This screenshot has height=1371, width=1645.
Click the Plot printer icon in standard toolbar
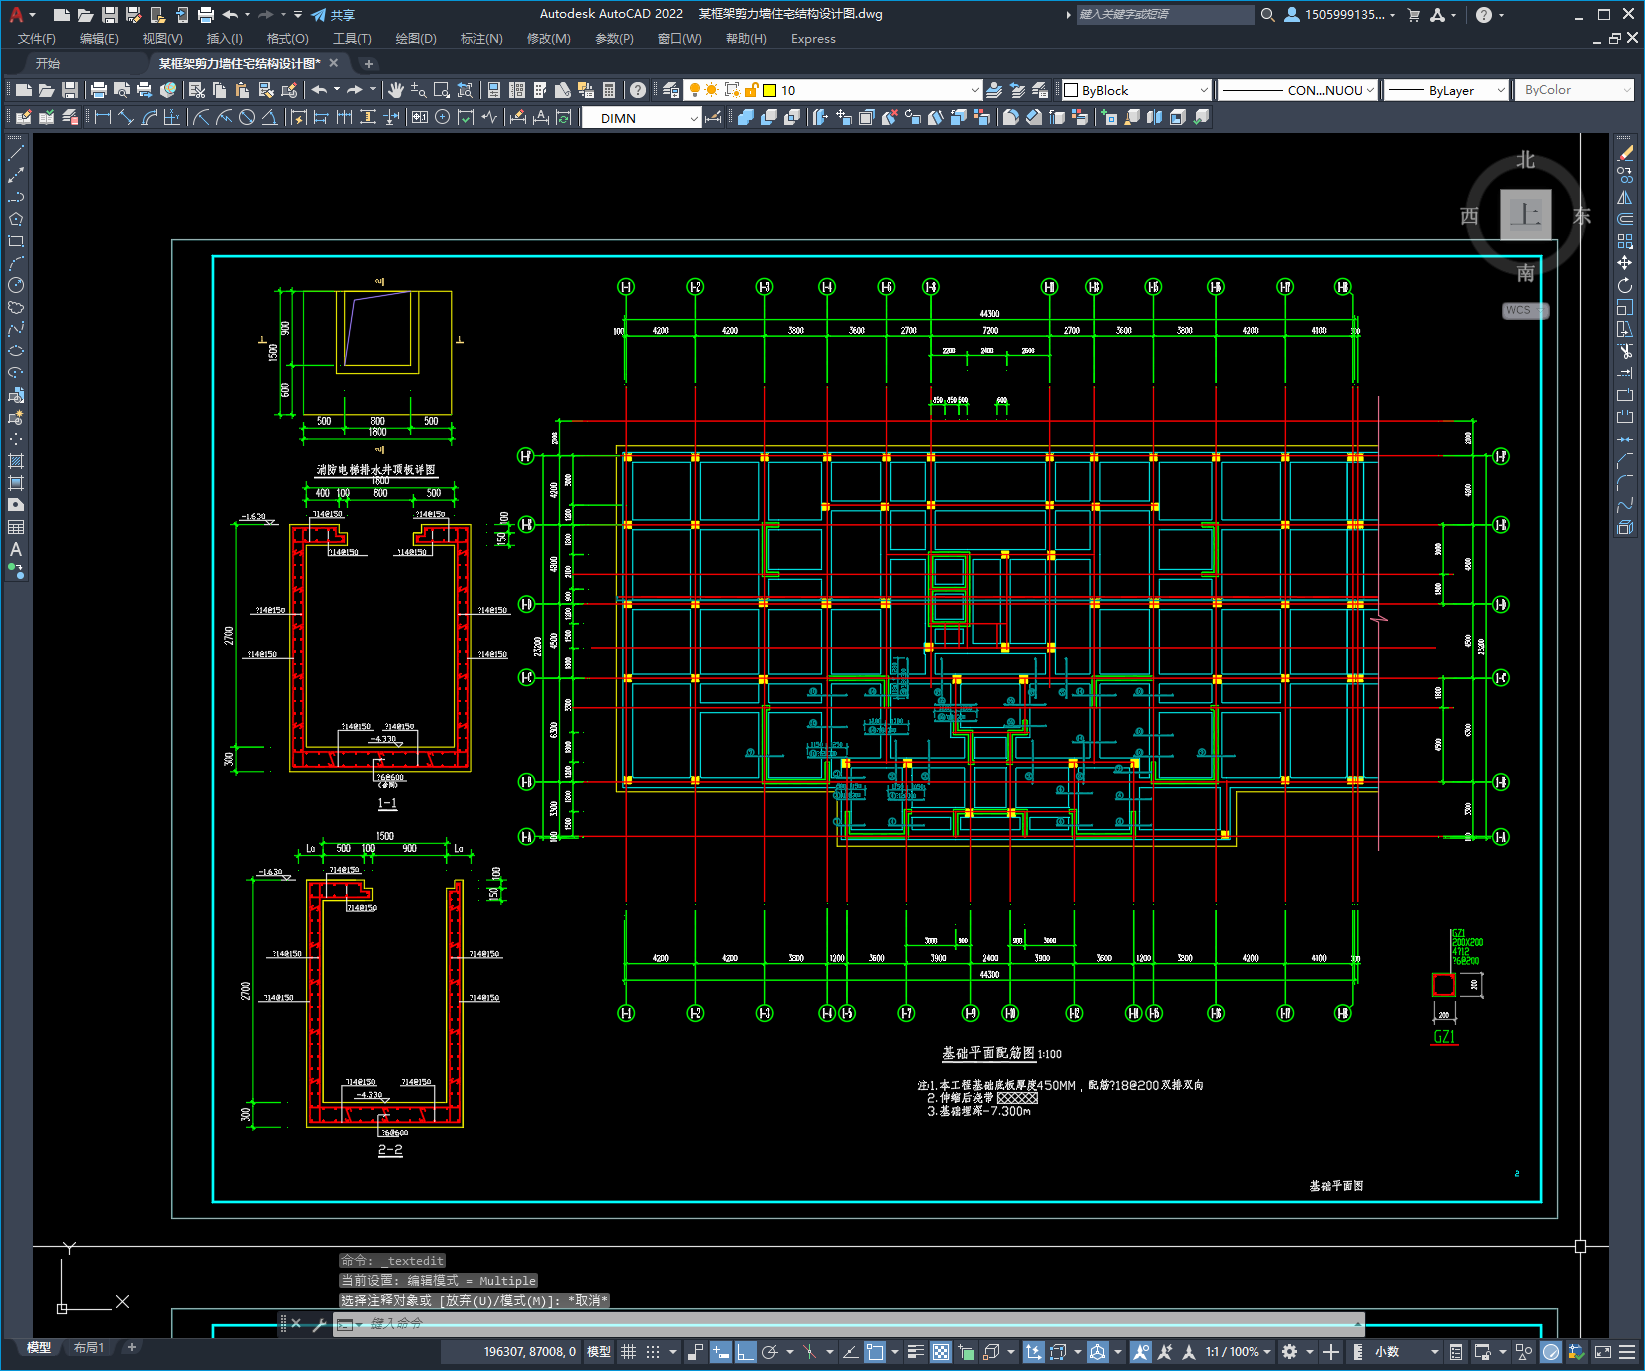(99, 90)
